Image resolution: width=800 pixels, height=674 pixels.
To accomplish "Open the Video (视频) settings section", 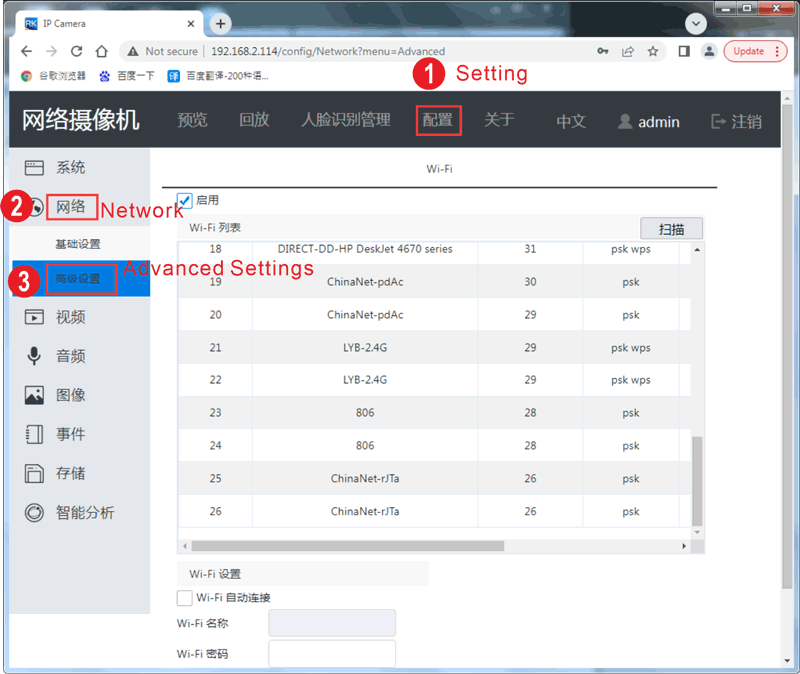I will (70, 317).
